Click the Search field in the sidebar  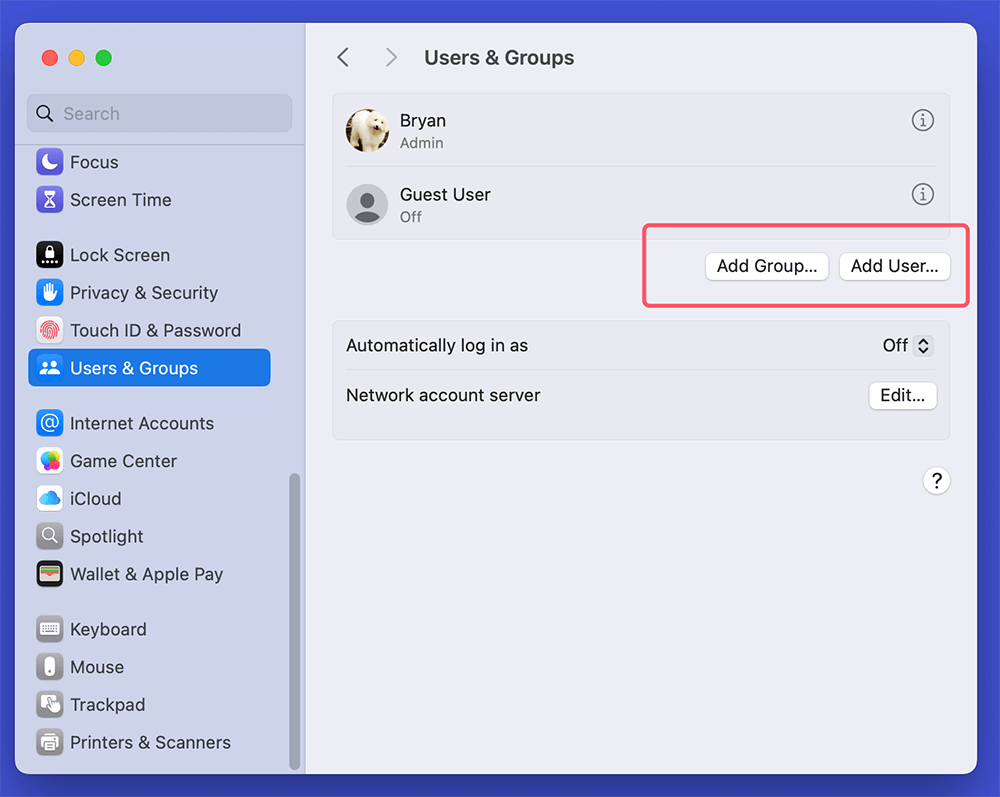click(158, 113)
